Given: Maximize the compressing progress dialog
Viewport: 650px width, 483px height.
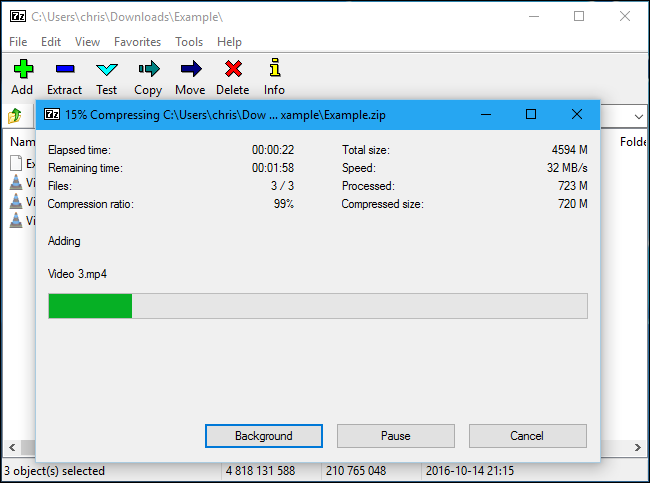Looking at the screenshot, I should tap(531, 114).
